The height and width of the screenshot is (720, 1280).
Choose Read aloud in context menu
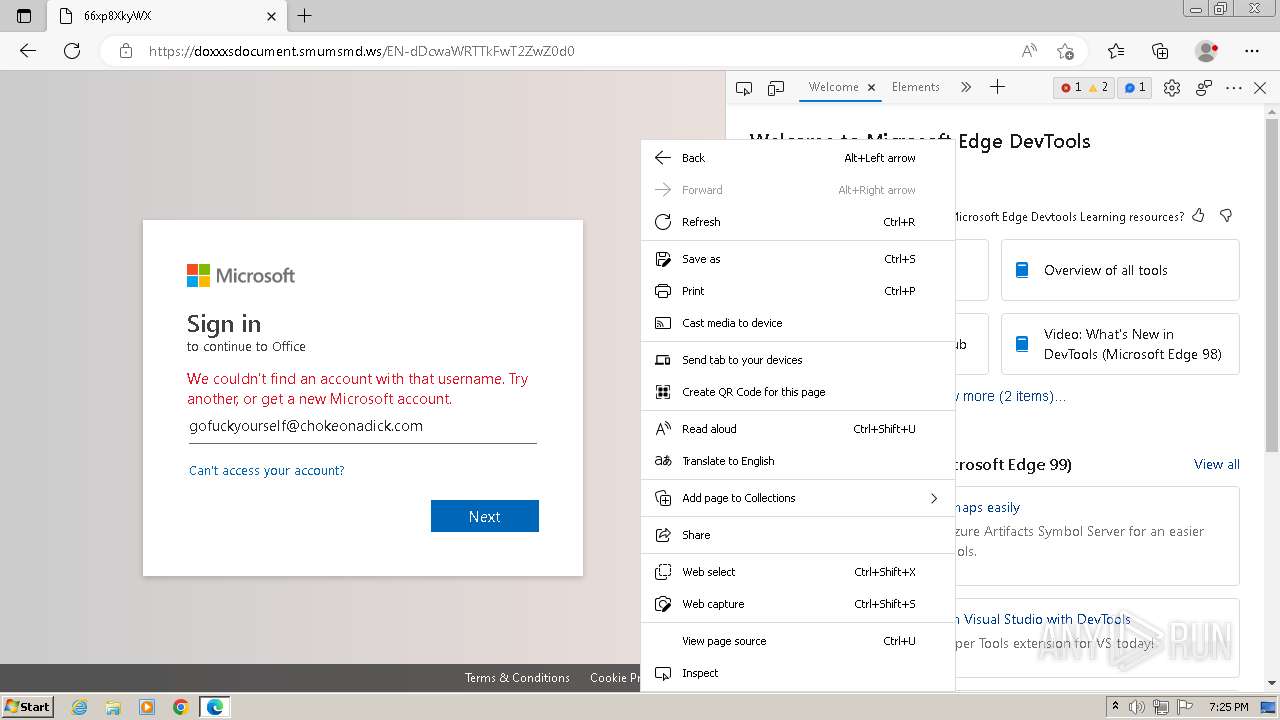click(798, 429)
